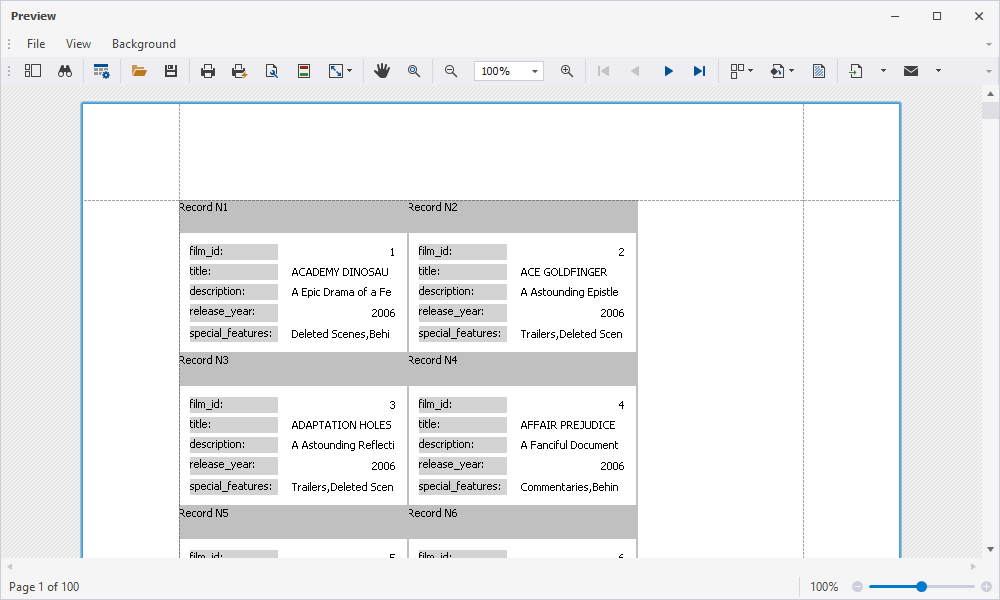
Task: Click the Export Document icon
Action: click(x=856, y=71)
